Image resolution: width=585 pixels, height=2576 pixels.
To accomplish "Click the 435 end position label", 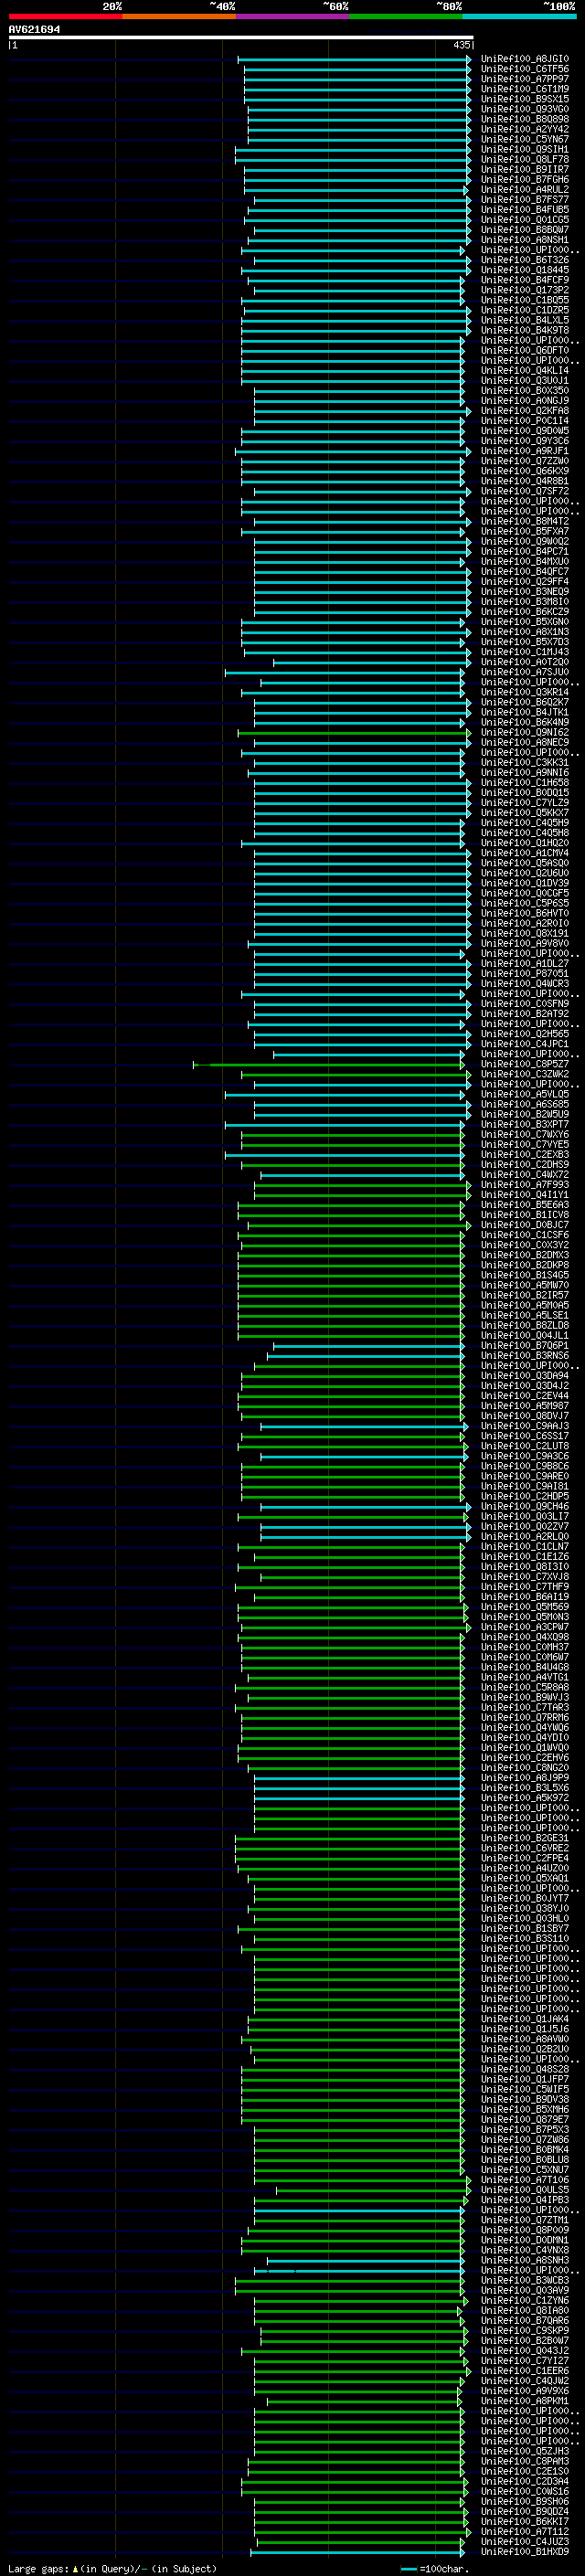I will tap(461, 45).
